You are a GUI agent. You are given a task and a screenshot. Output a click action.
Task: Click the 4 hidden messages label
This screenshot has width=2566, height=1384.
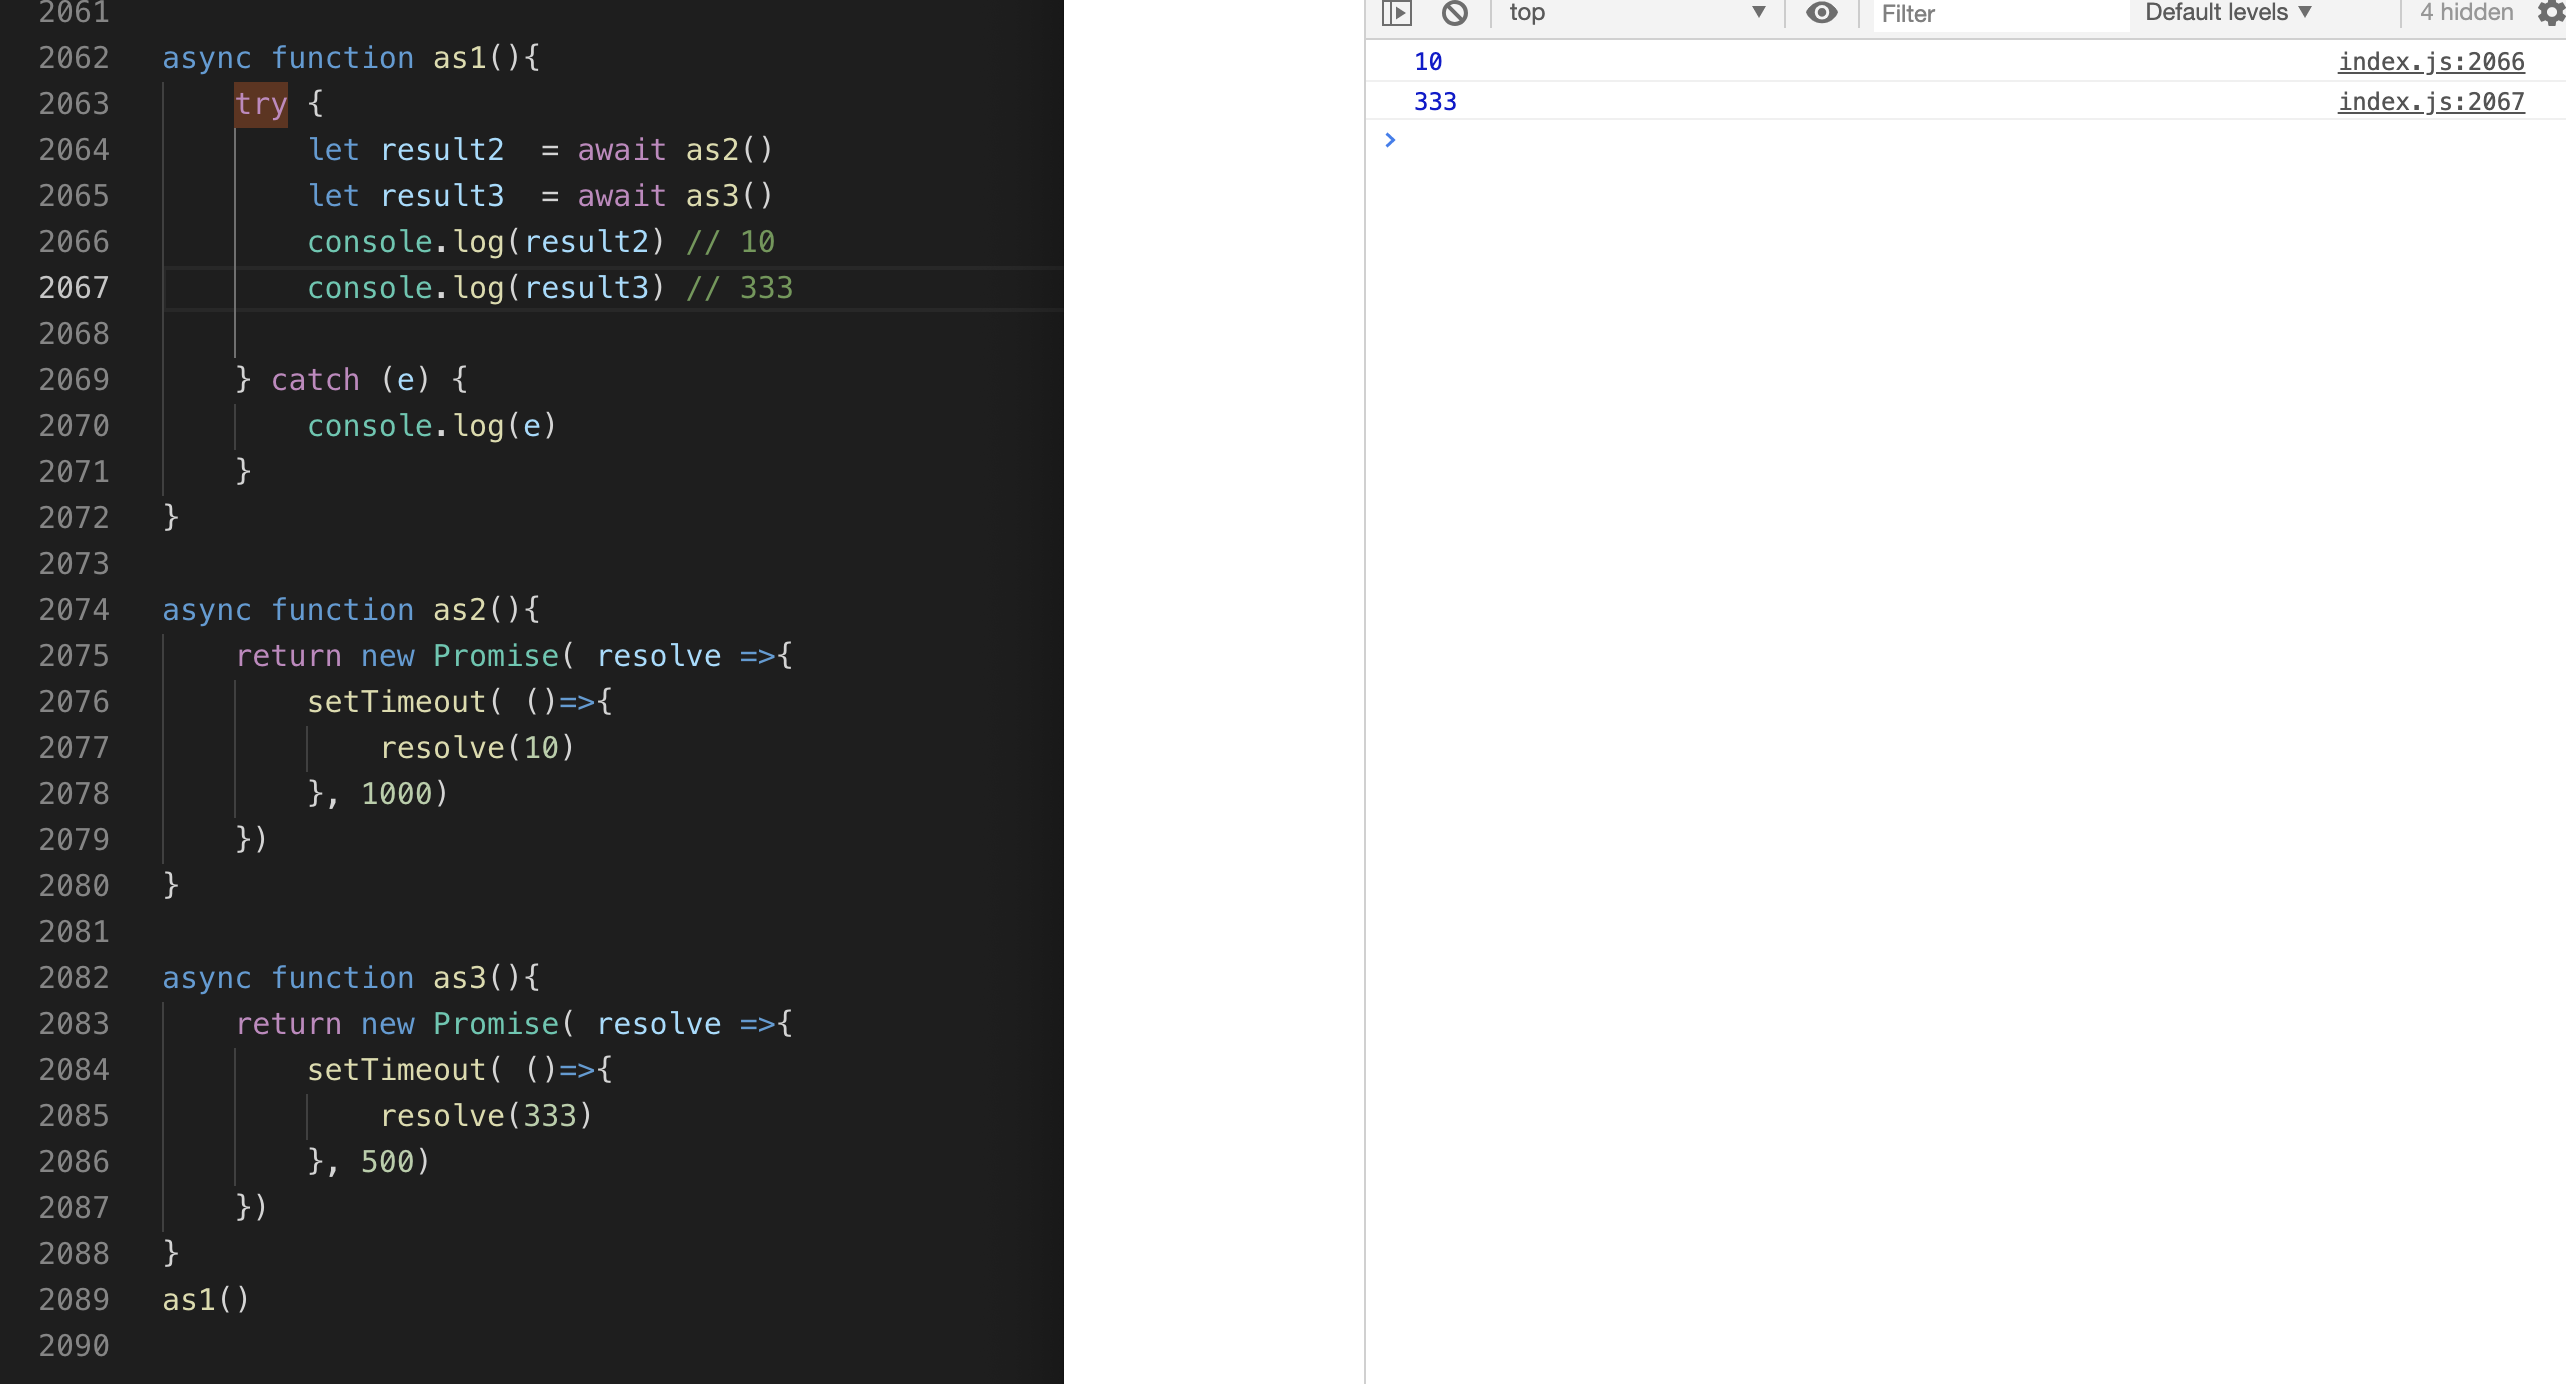point(2466,13)
